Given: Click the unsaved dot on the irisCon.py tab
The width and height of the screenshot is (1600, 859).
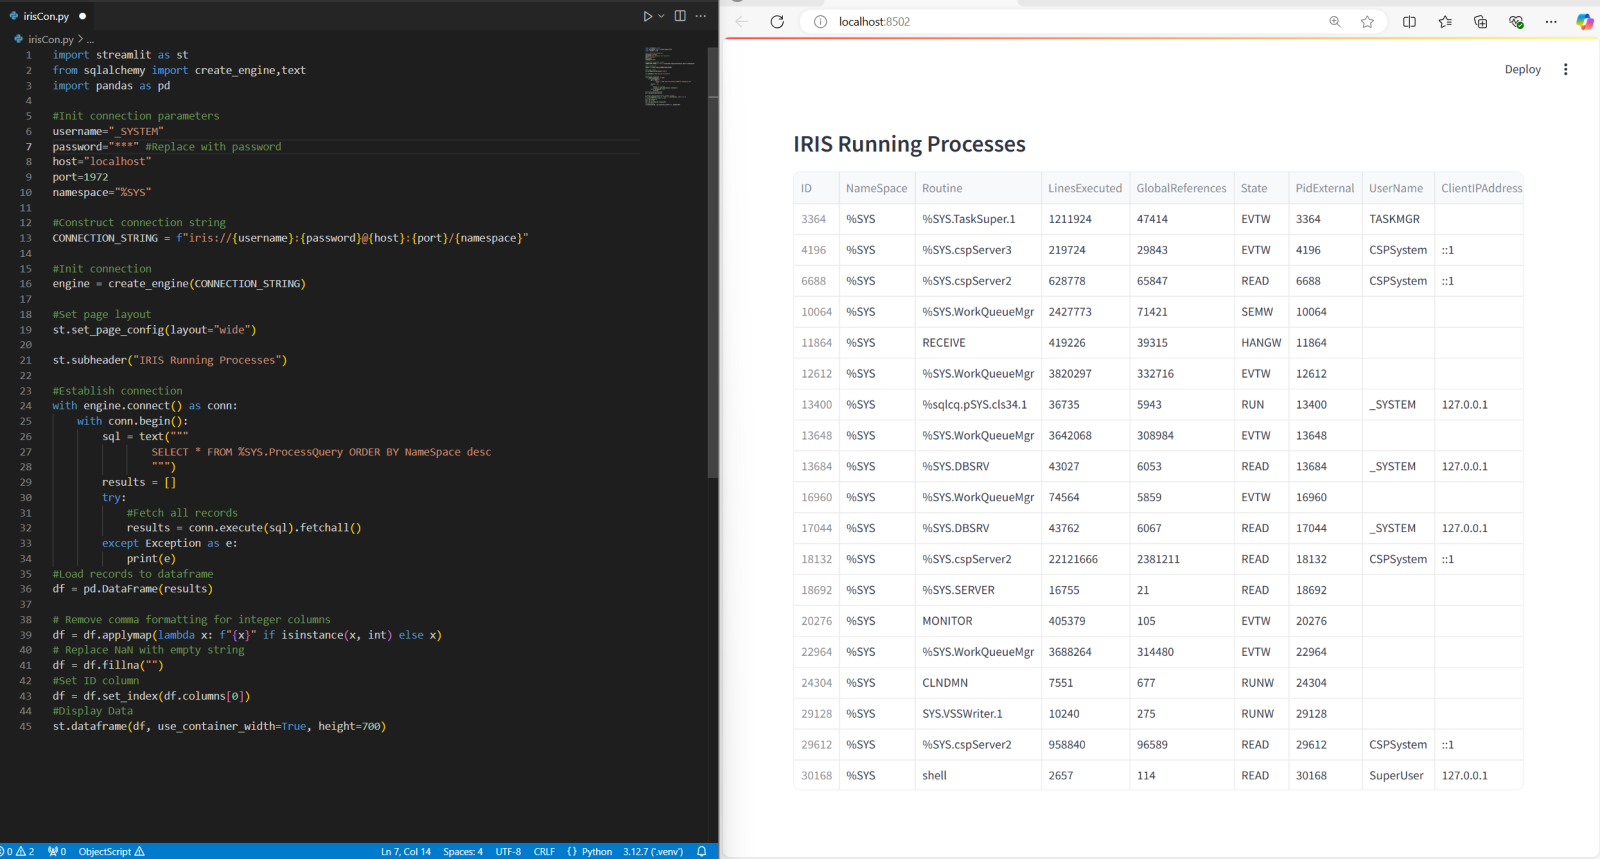Looking at the screenshot, I should 82,16.
